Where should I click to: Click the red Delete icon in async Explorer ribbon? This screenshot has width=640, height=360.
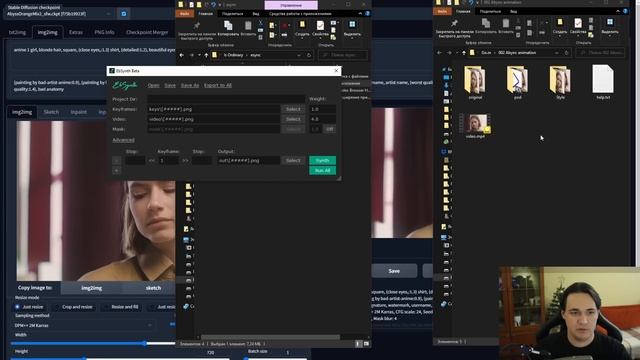pyautogui.click(x=284, y=26)
